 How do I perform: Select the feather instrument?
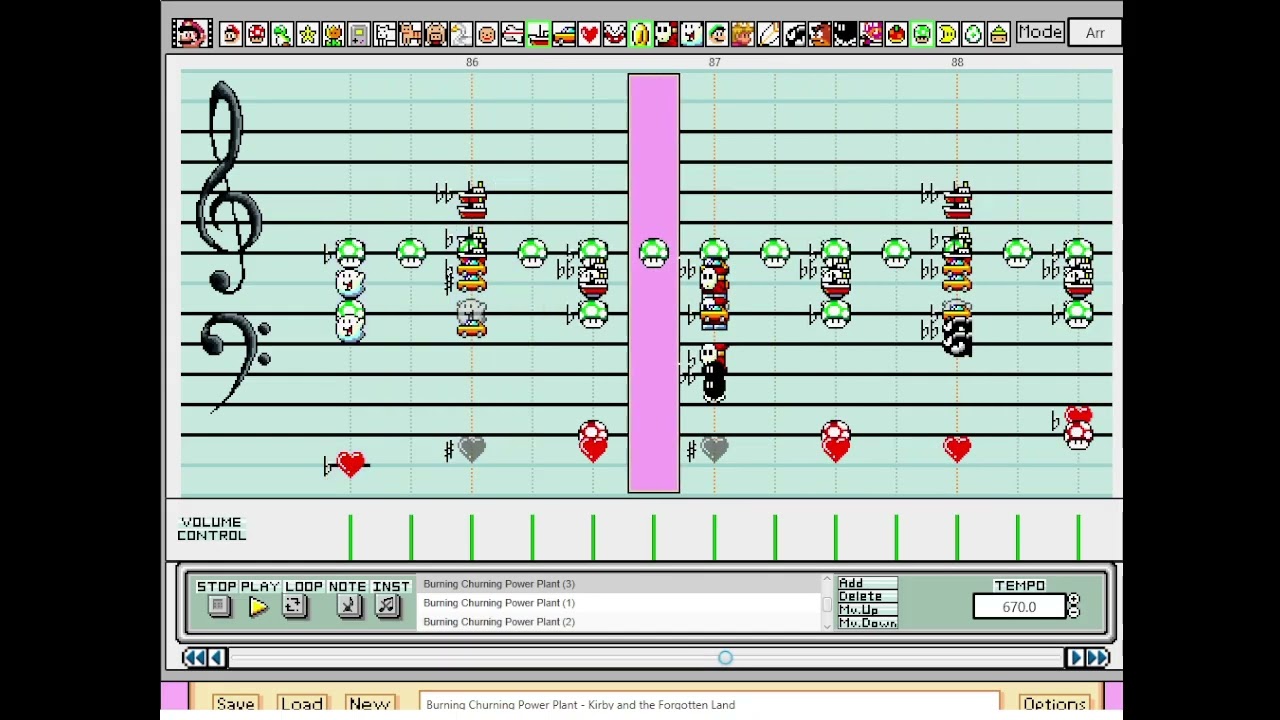pyautogui.click(x=768, y=34)
